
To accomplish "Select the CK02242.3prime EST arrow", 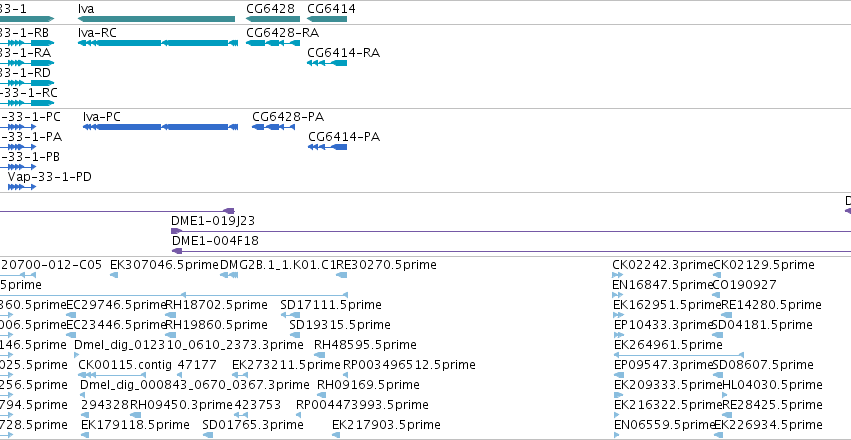I will pos(618,275).
